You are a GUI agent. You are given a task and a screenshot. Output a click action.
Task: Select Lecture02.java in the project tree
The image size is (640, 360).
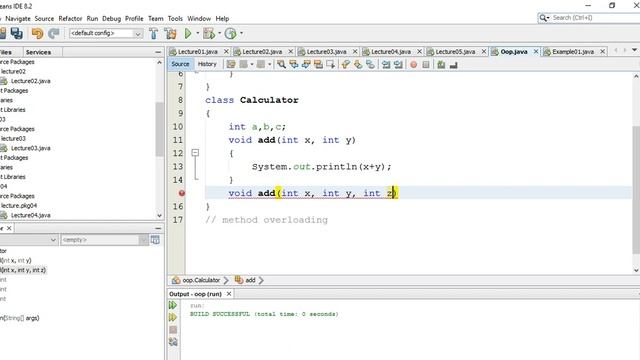31,81
